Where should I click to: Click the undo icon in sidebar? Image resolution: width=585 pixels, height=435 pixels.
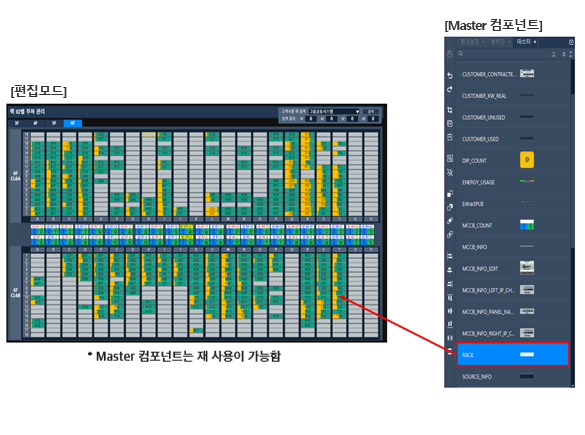click(450, 76)
